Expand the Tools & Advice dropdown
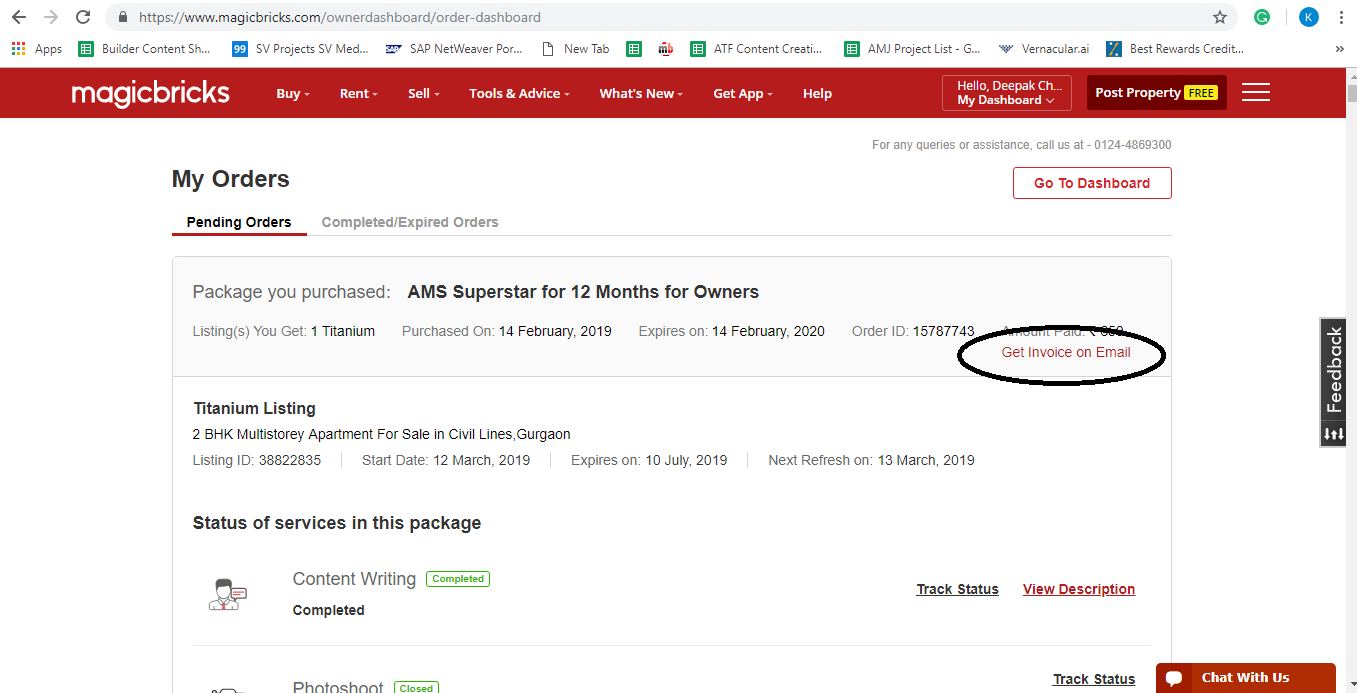This screenshot has width=1357, height=693. click(518, 93)
